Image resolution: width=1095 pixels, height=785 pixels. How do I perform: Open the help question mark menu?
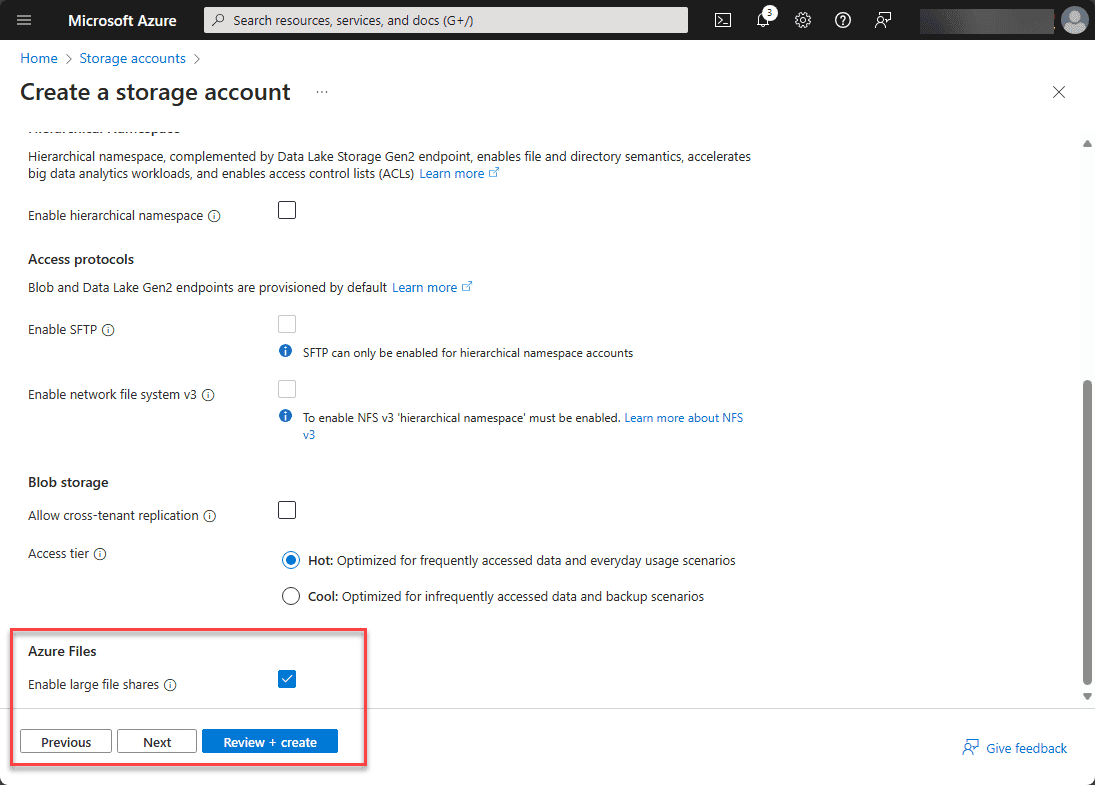click(843, 20)
